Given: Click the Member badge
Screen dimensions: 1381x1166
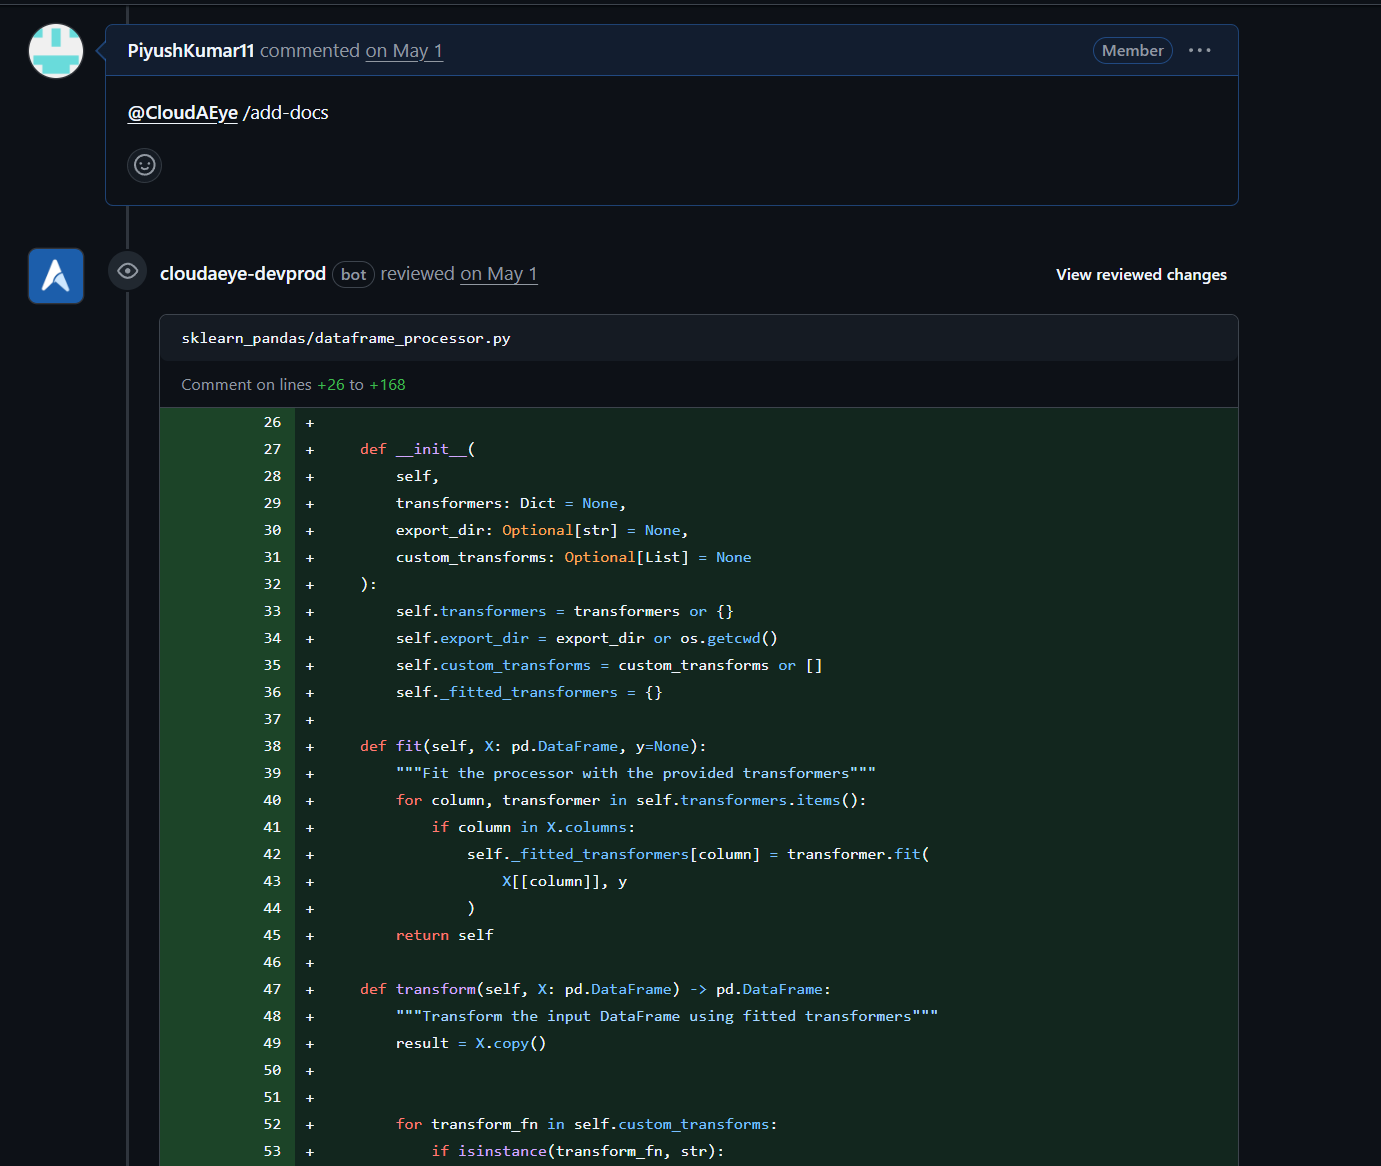Looking at the screenshot, I should pyautogui.click(x=1132, y=50).
